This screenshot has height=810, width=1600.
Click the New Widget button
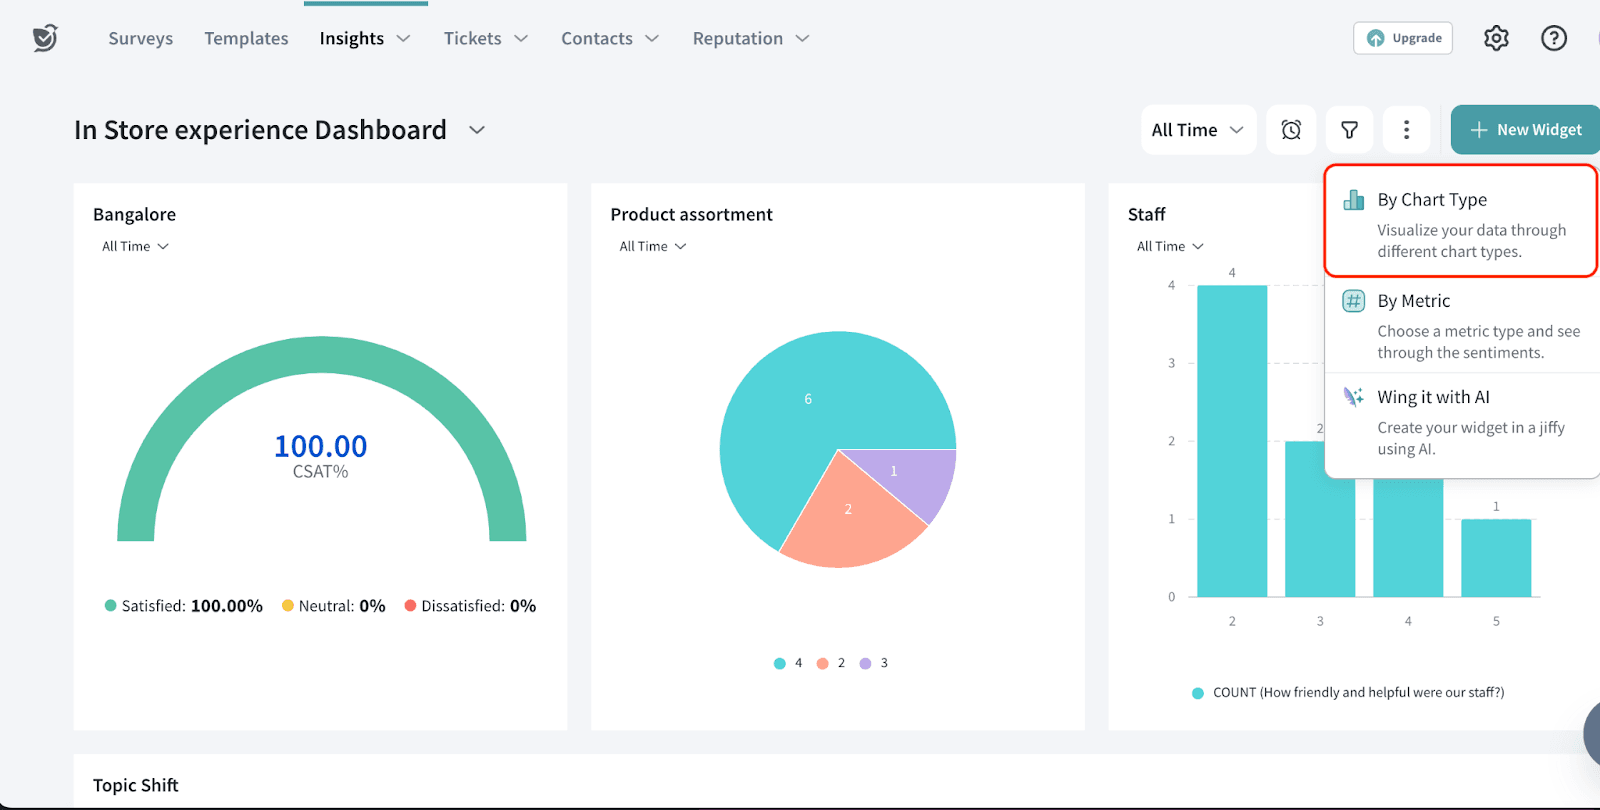(1525, 130)
